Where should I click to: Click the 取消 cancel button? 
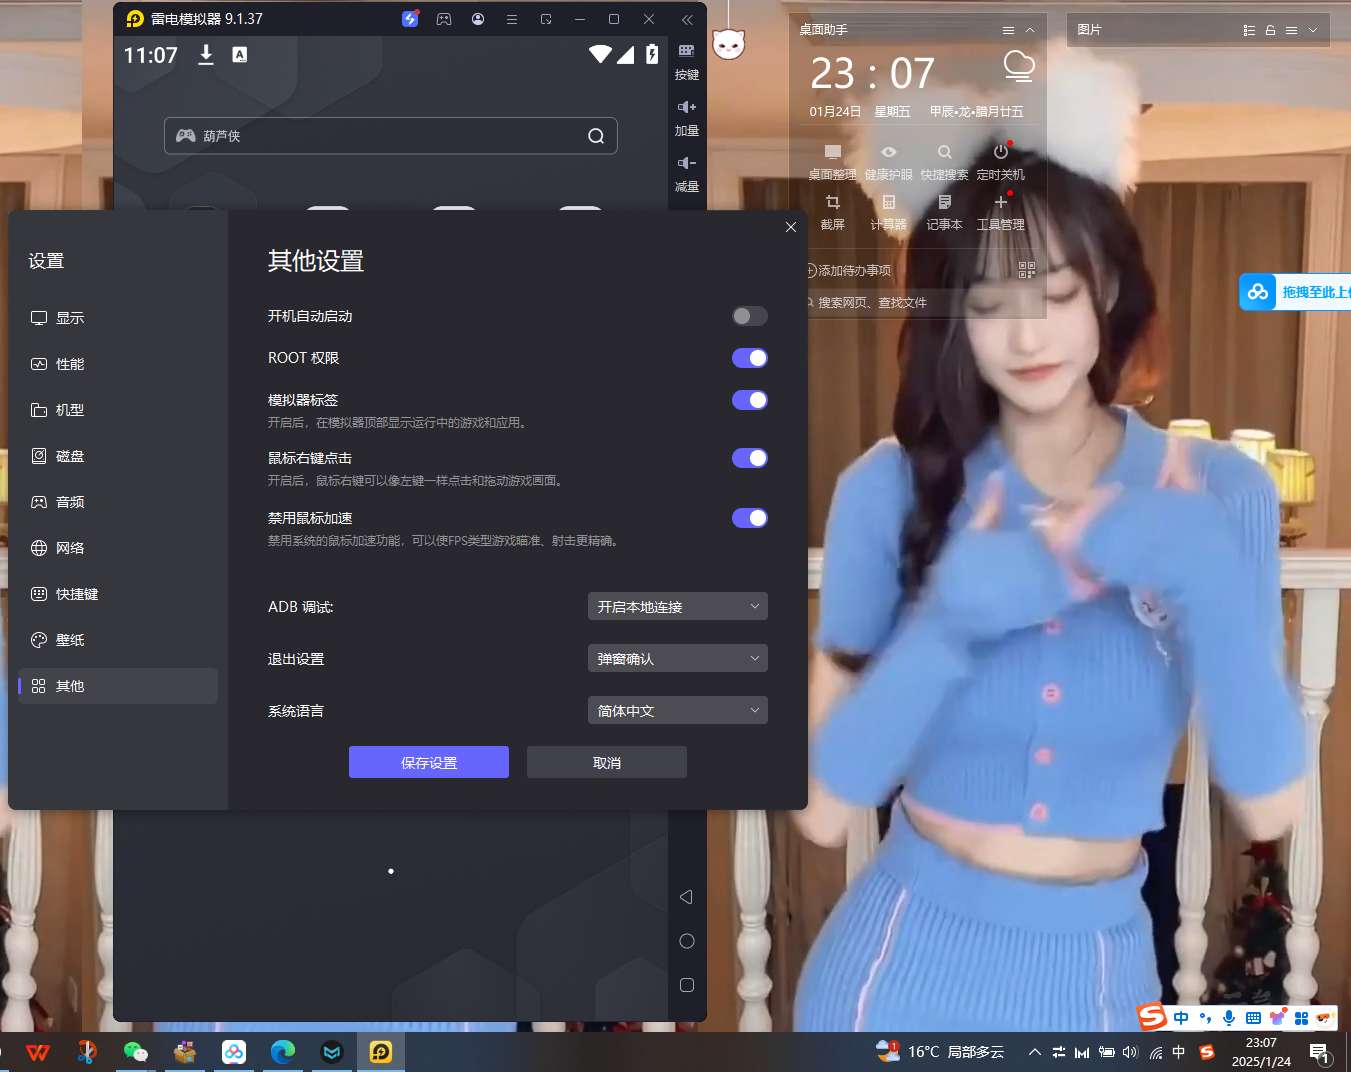click(606, 762)
